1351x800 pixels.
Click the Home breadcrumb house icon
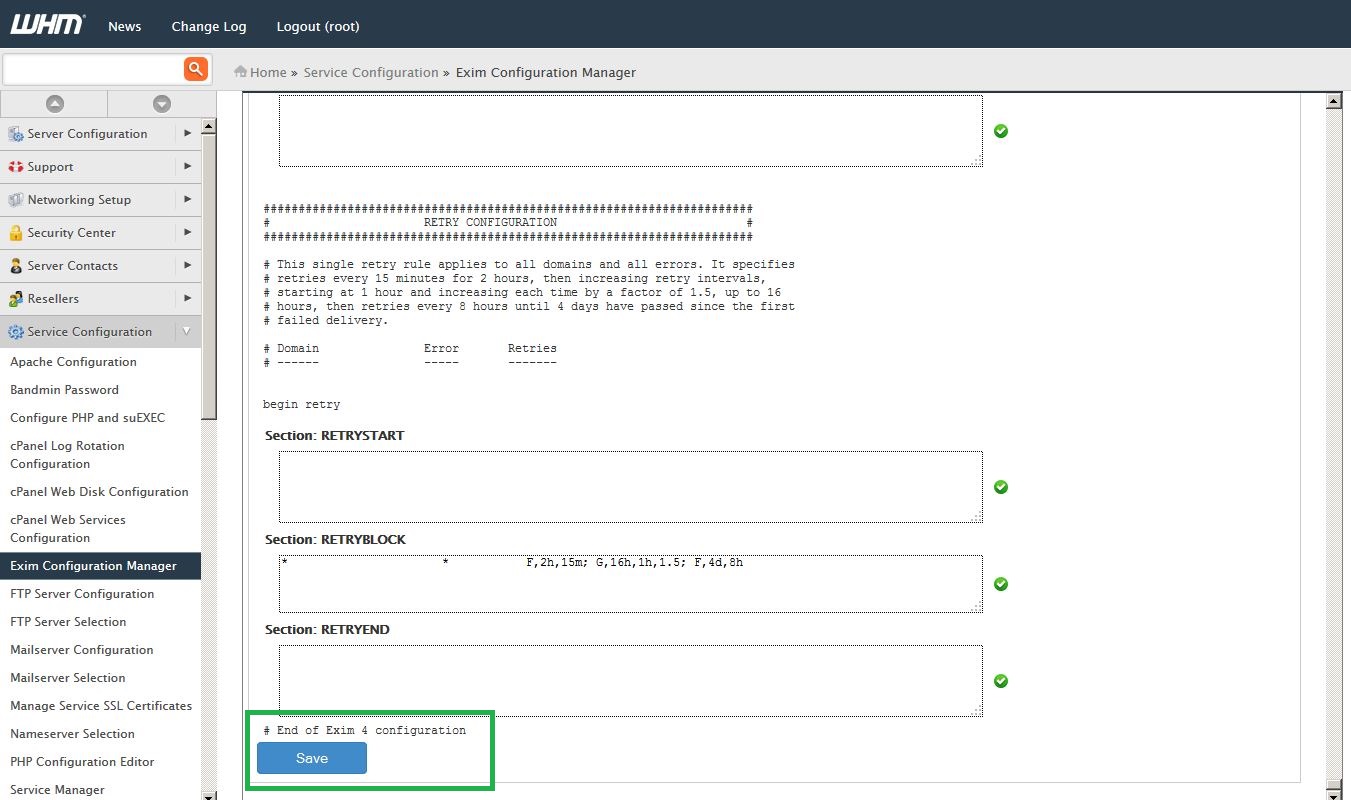click(240, 72)
